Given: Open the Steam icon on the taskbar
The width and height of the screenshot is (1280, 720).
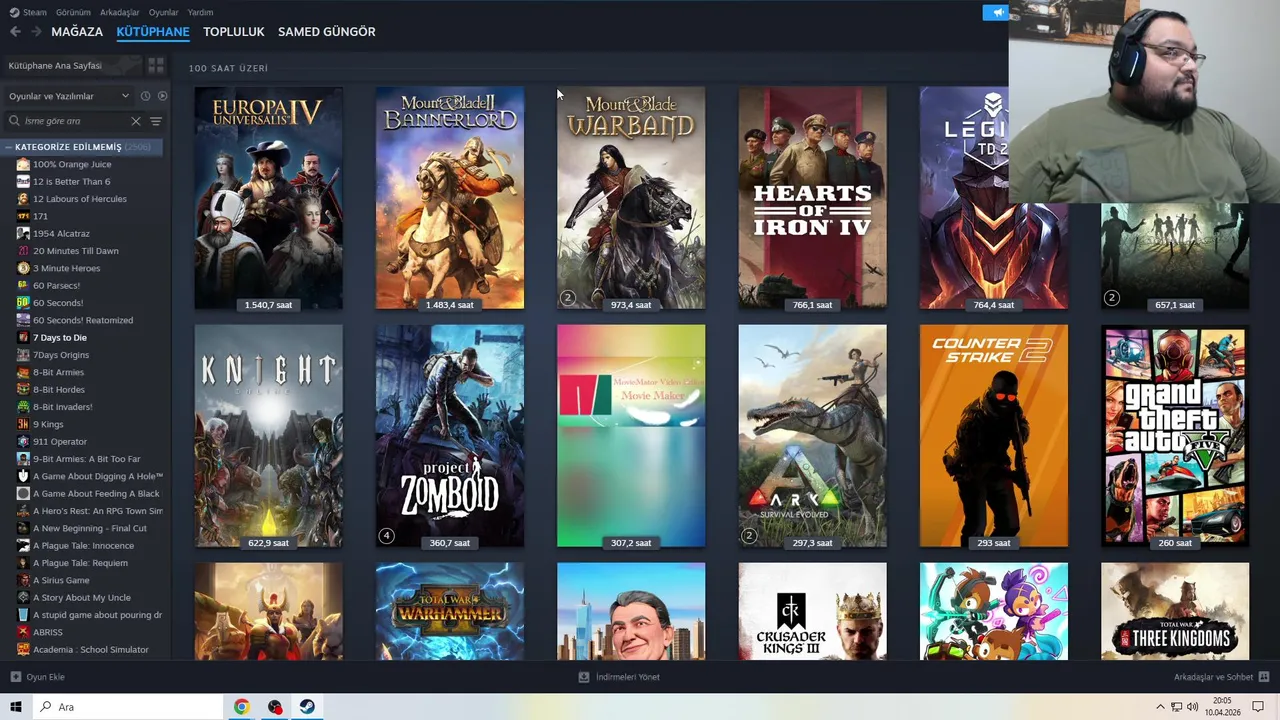Looking at the screenshot, I should pos(307,707).
